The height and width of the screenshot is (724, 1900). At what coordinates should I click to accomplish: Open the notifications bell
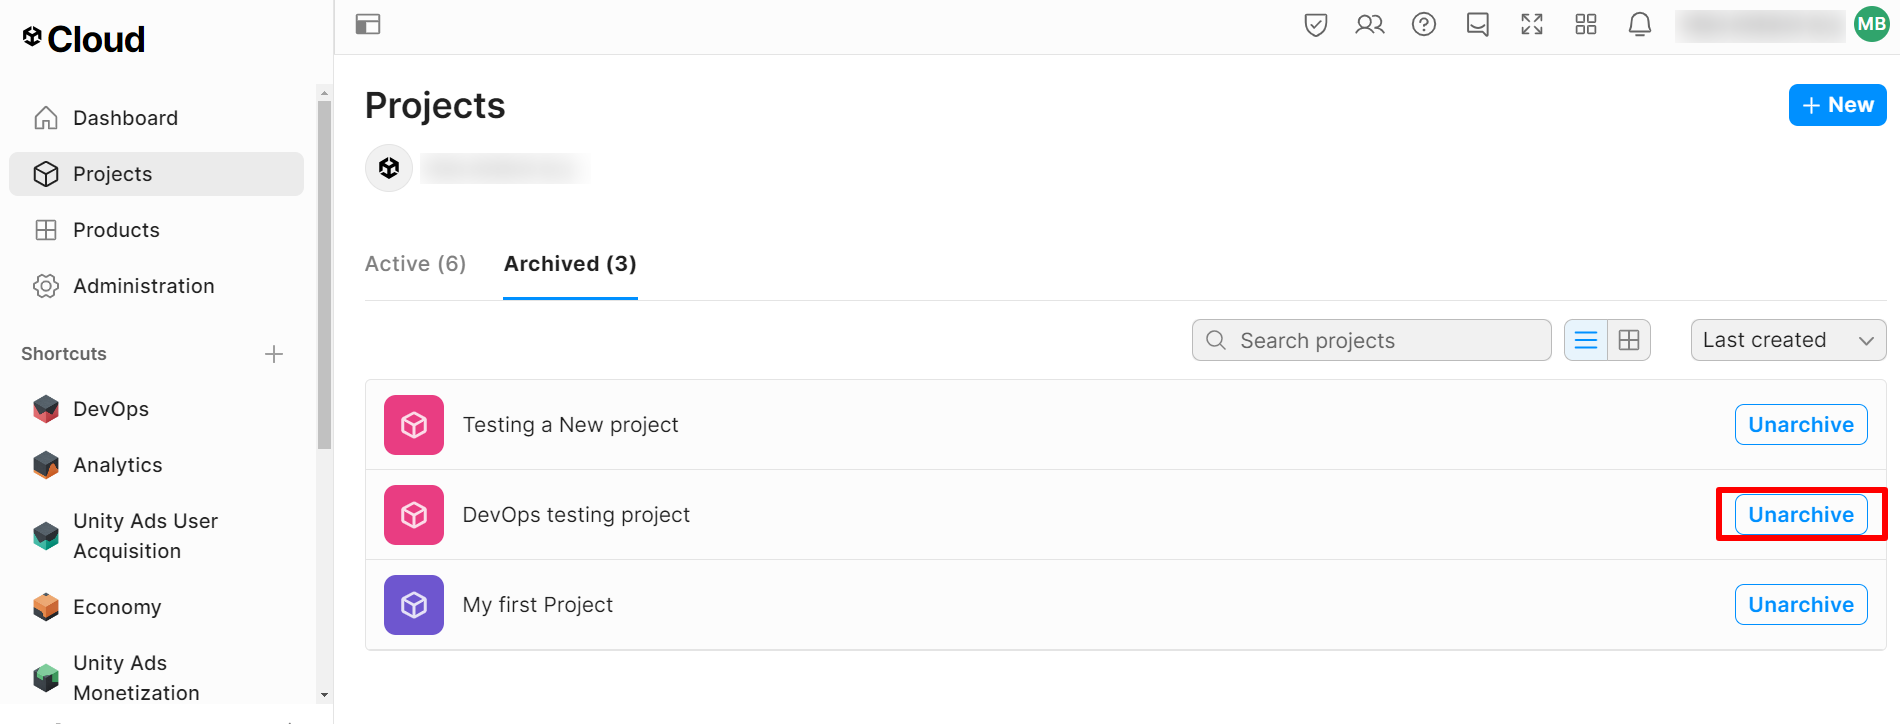1639,24
